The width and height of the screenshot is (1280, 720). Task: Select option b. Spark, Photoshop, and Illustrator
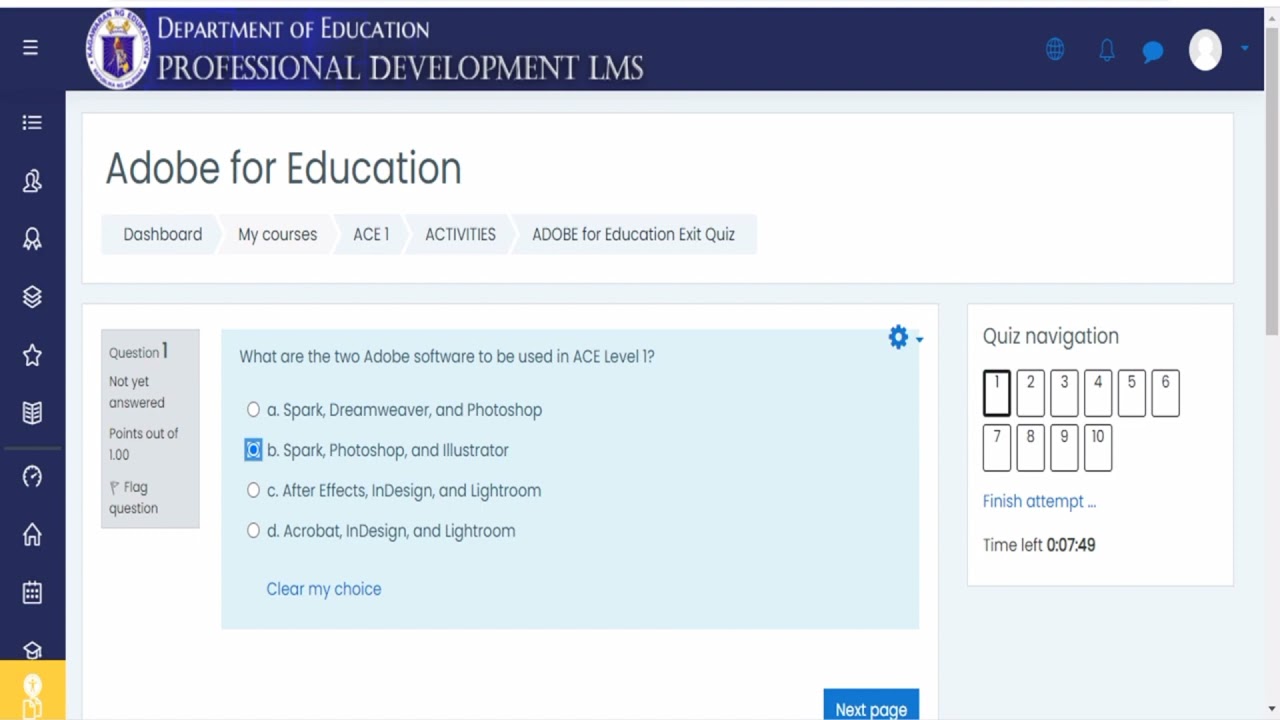point(253,450)
